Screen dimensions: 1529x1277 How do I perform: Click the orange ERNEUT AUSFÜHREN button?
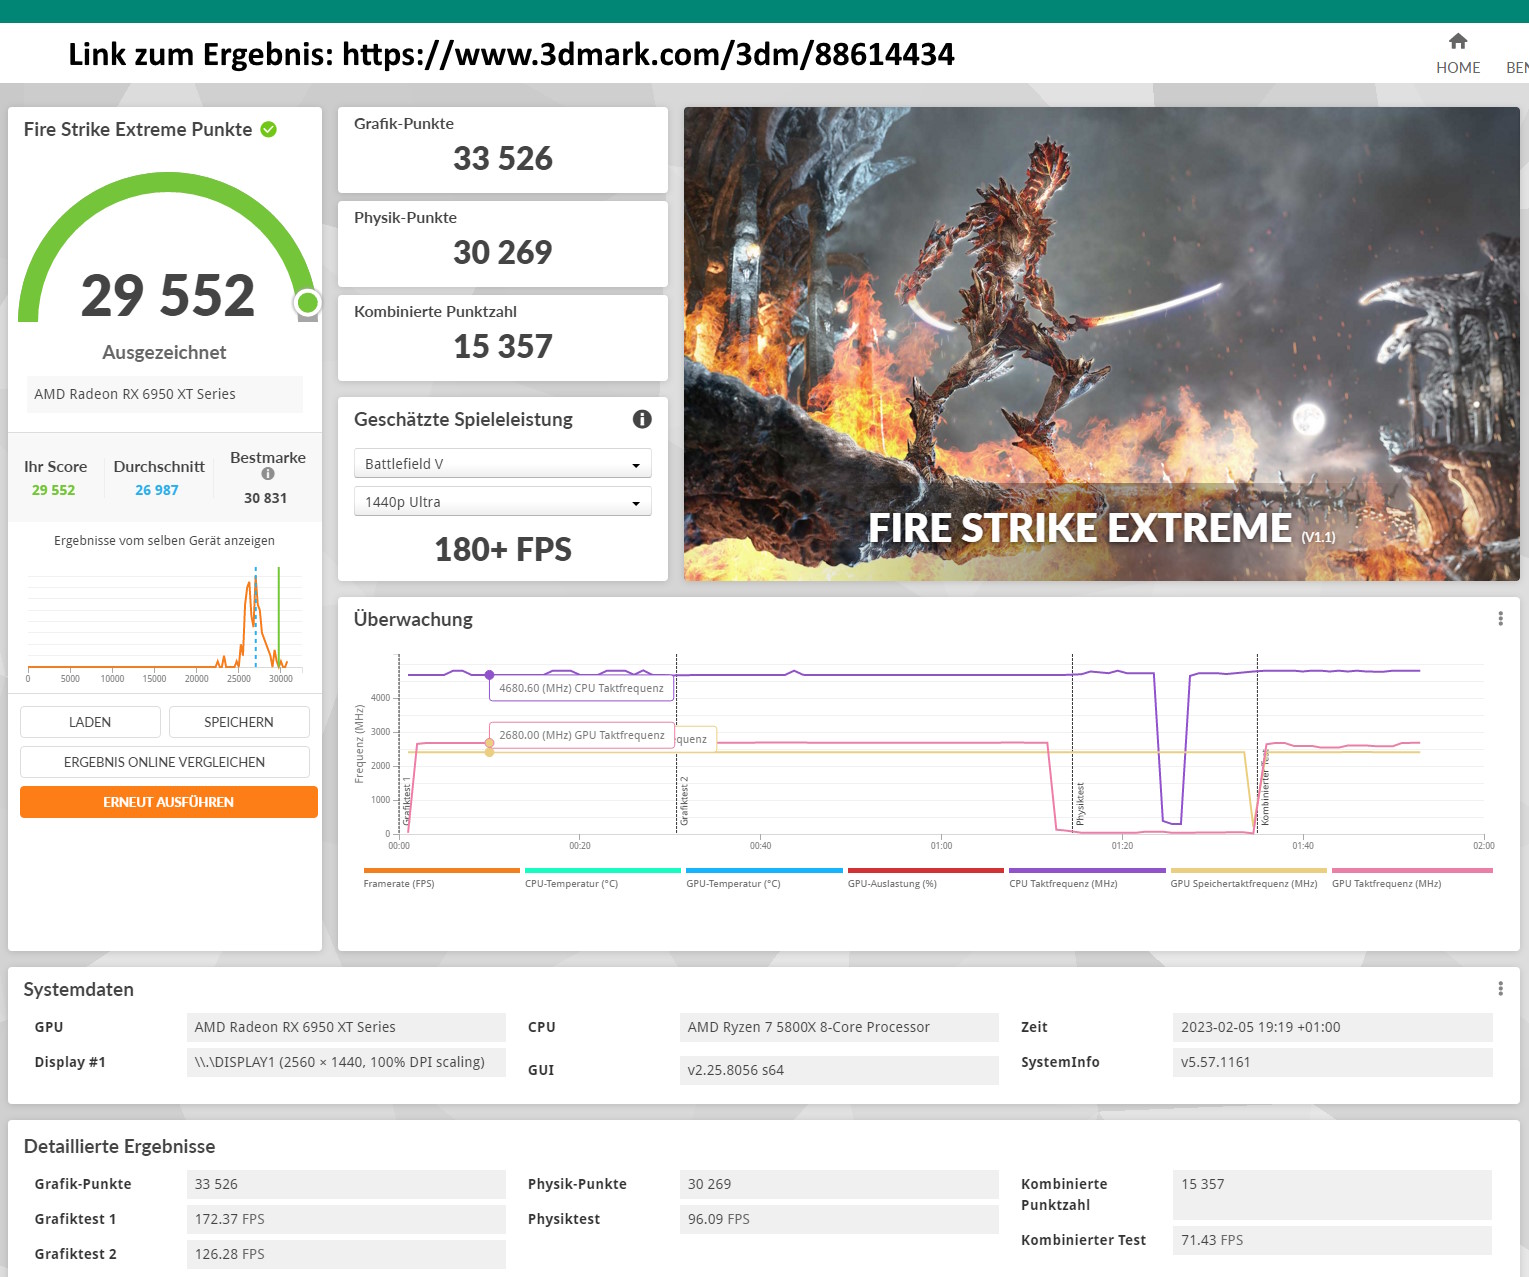[169, 802]
